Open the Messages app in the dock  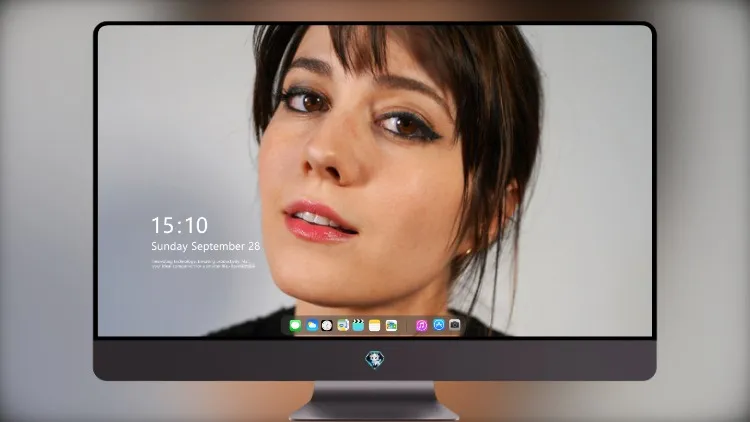coord(295,325)
